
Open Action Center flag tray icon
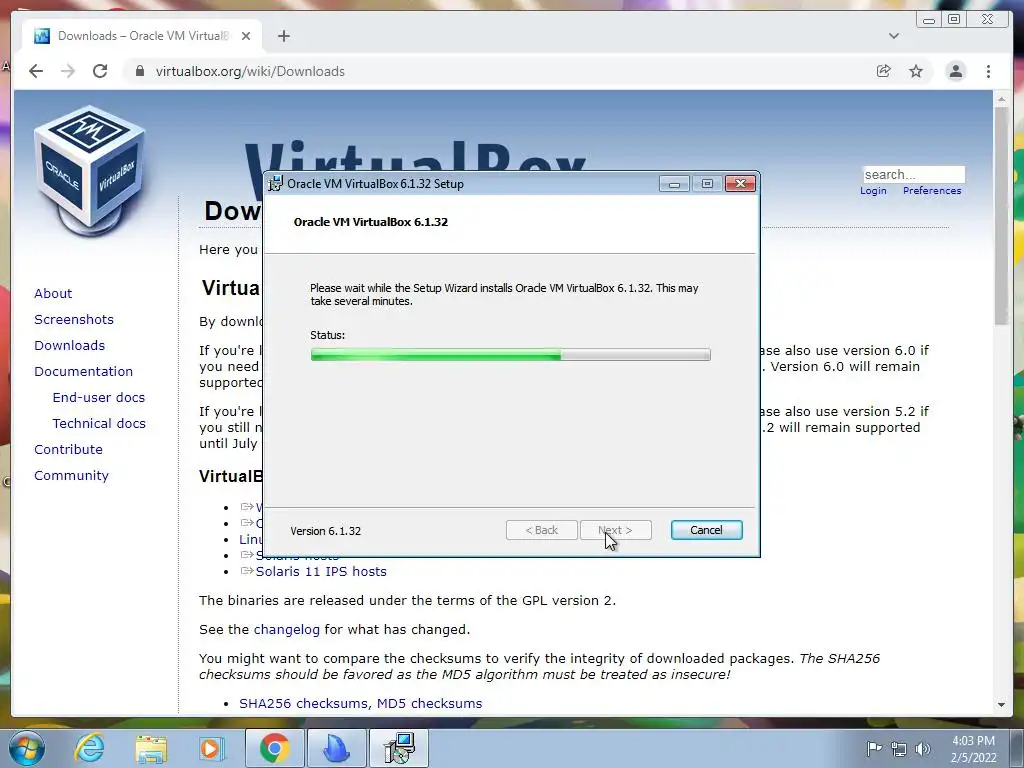pyautogui.click(x=874, y=748)
